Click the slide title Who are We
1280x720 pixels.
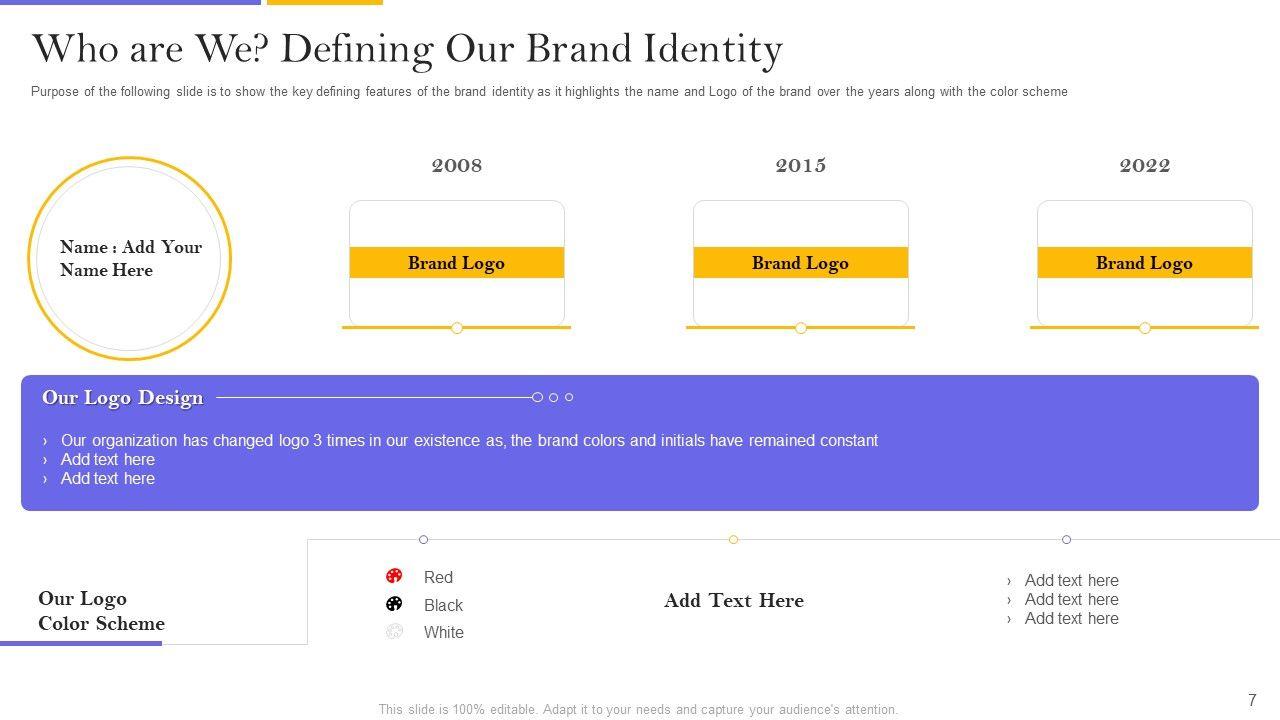pos(406,49)
